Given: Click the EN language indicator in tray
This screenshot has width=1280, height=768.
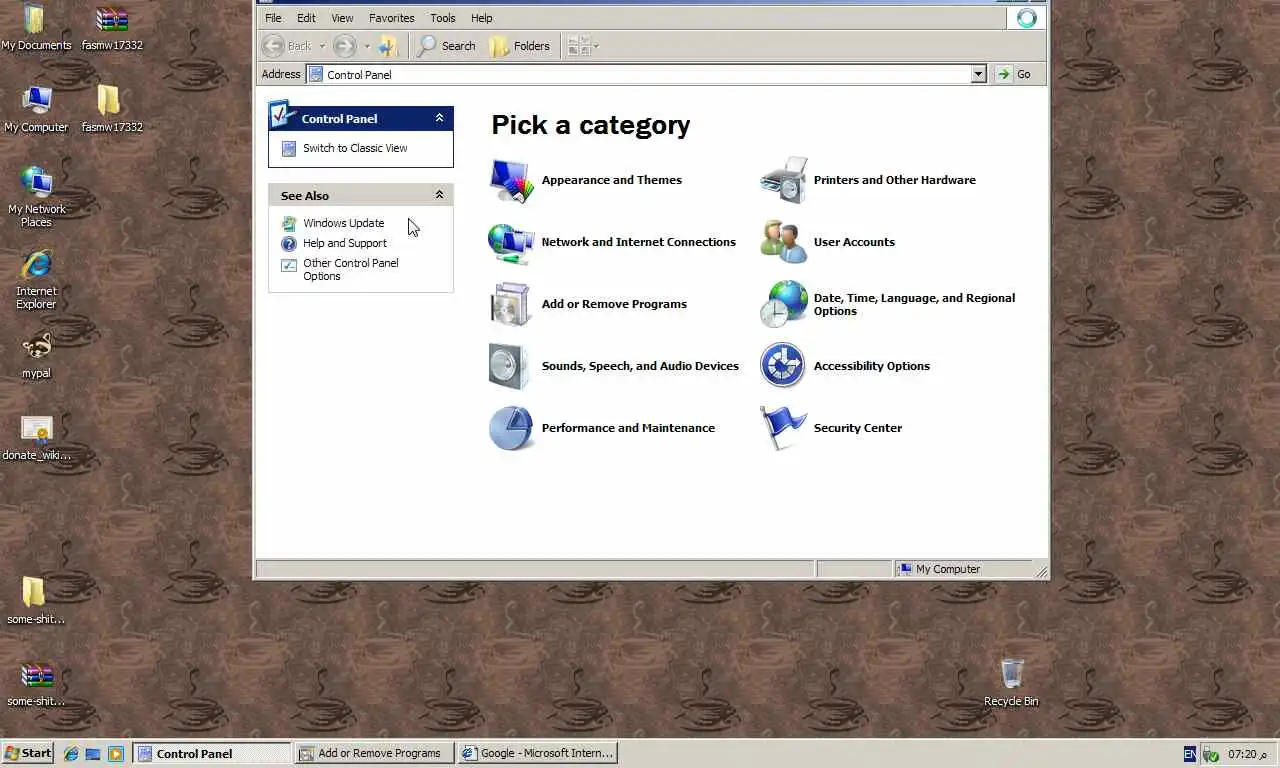Looking at the screenshot, I should 1189,754.
